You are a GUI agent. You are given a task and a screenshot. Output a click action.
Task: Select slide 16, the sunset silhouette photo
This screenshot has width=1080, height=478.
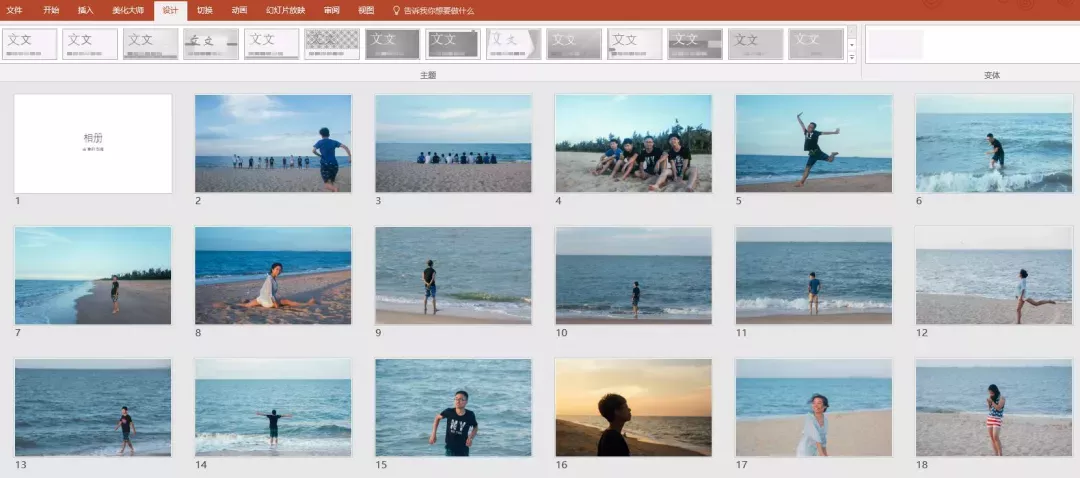click(x=633, y=407)
